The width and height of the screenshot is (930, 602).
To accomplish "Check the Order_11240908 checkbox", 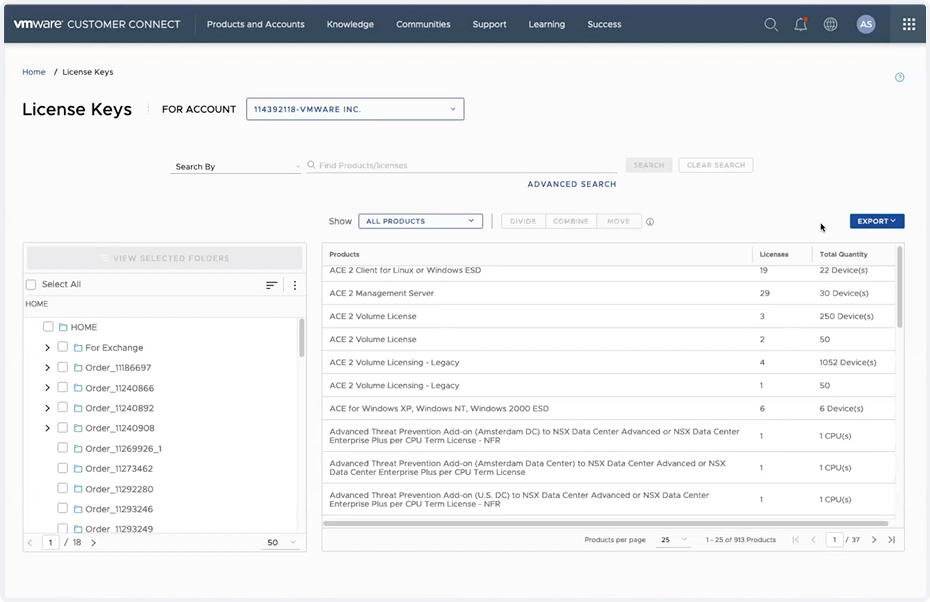I will (x=62, y=428).
